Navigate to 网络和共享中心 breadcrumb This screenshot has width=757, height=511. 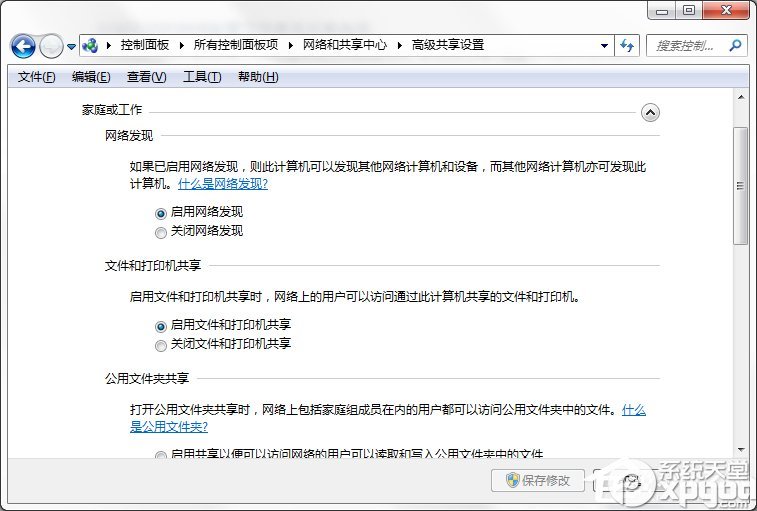point(345,45)
